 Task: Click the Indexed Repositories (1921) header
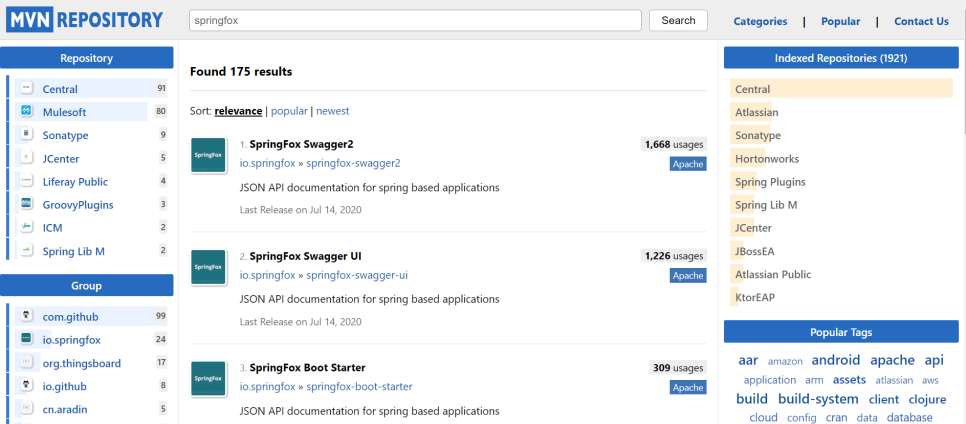[841, 58]
